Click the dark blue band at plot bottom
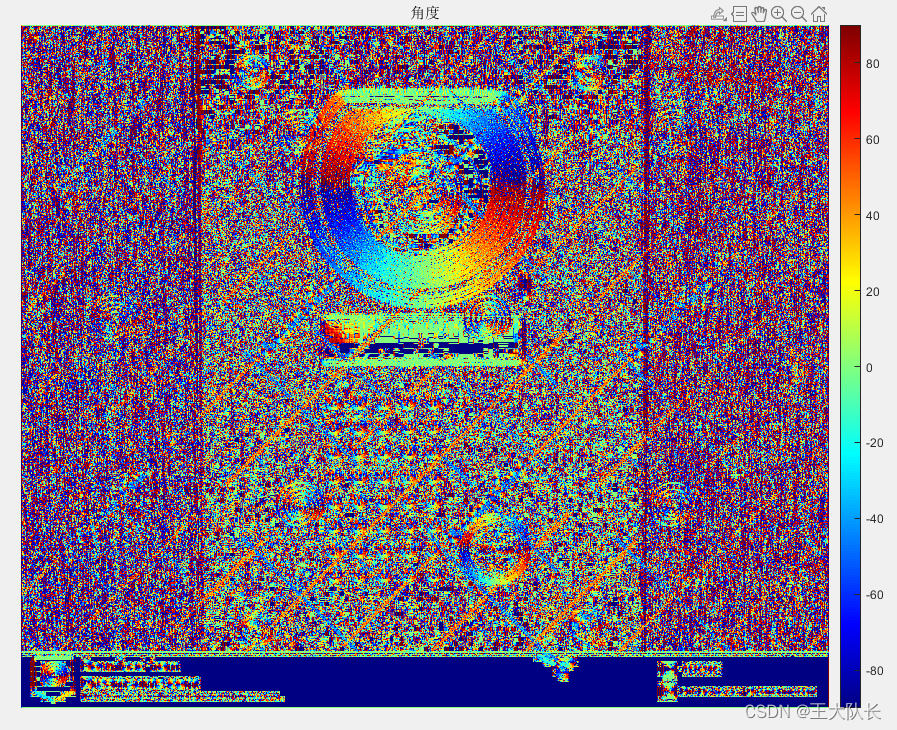 pos(424,681)
